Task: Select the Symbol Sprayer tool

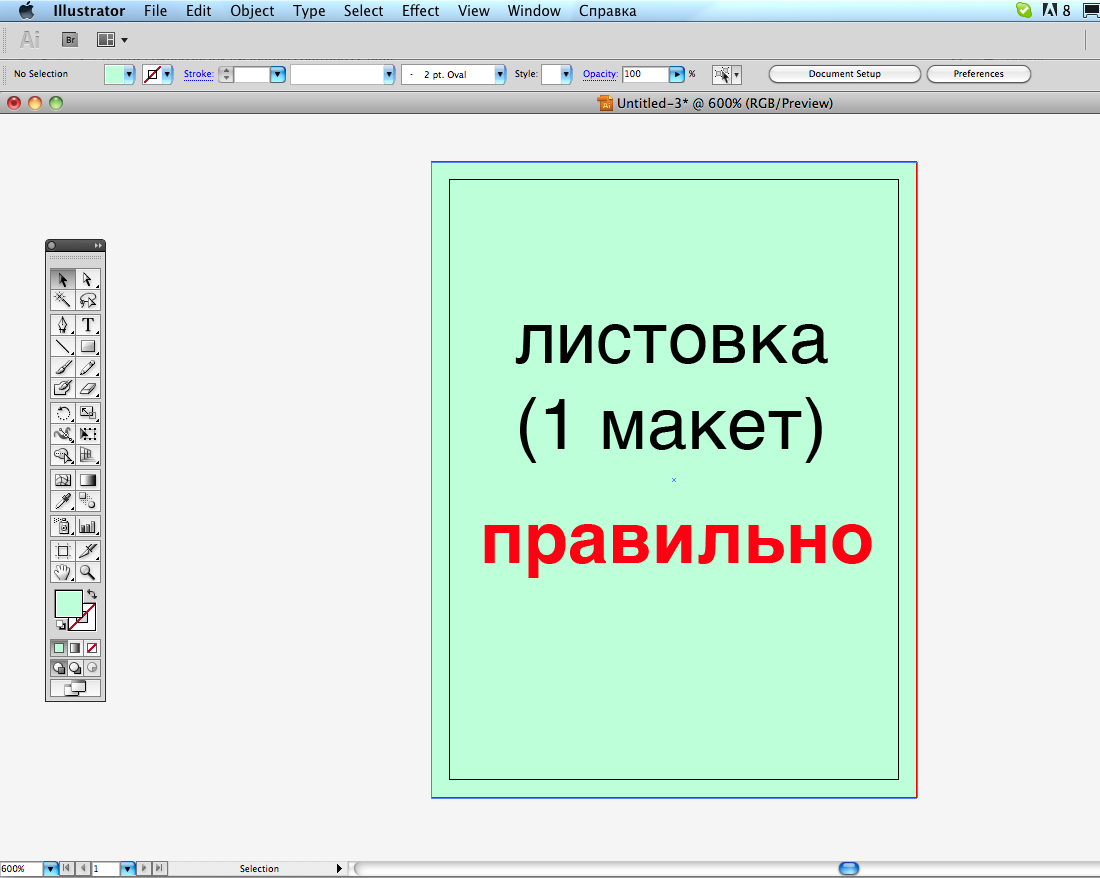Action: pos(62,526)
